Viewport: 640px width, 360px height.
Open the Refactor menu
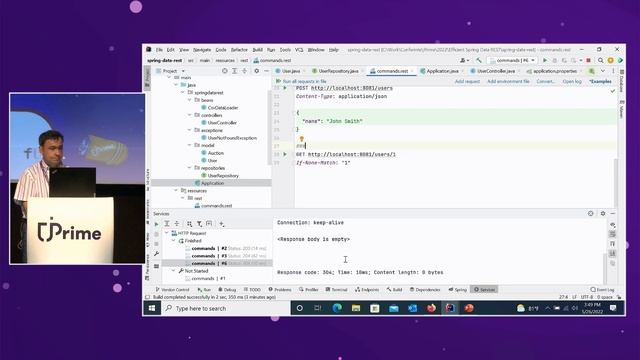point(239,50)
